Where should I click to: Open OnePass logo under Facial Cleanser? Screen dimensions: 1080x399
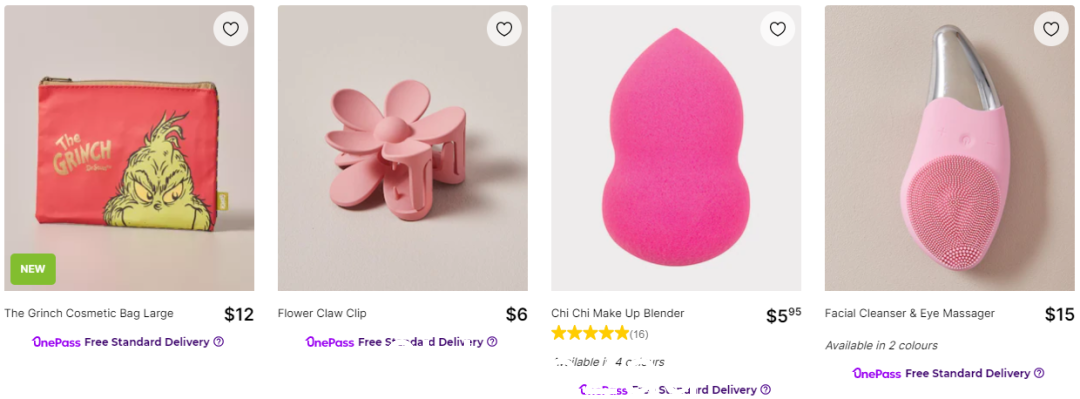876,374
